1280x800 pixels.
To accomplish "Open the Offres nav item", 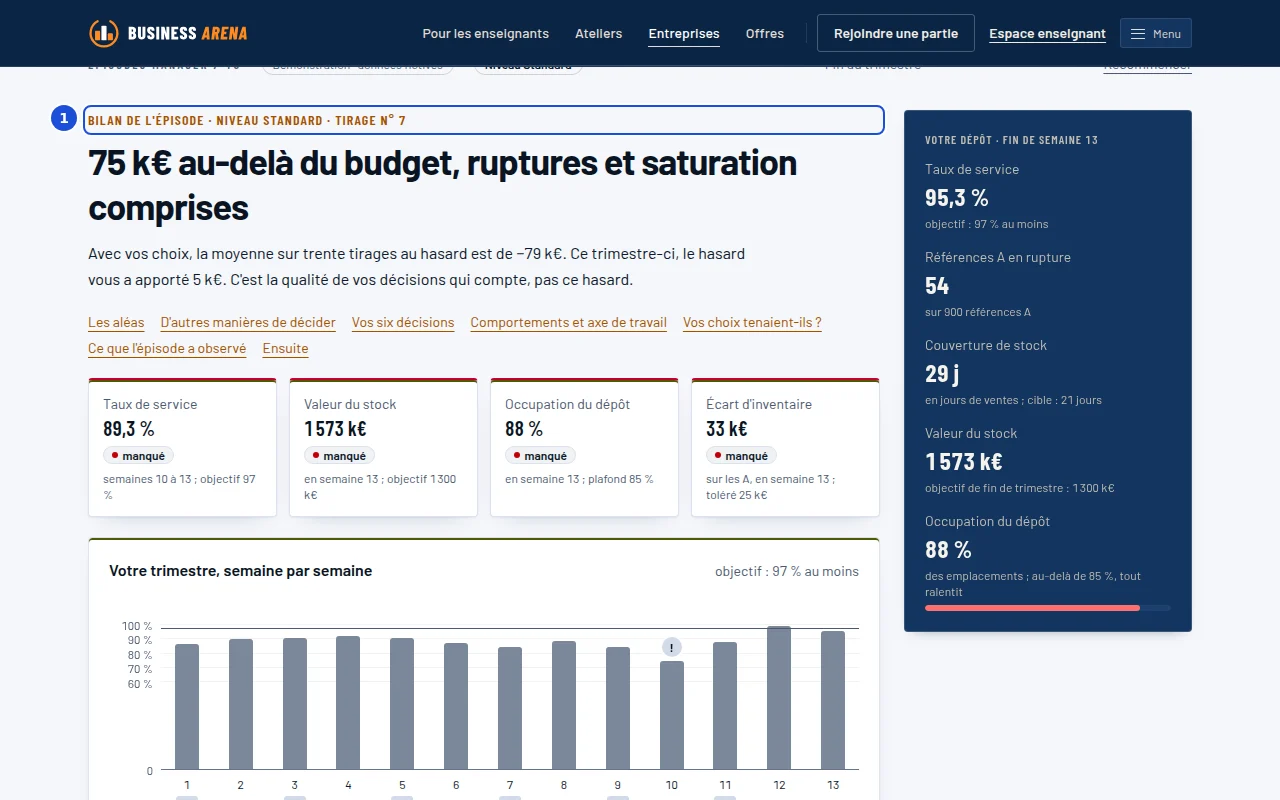I will tap(765, 33).
